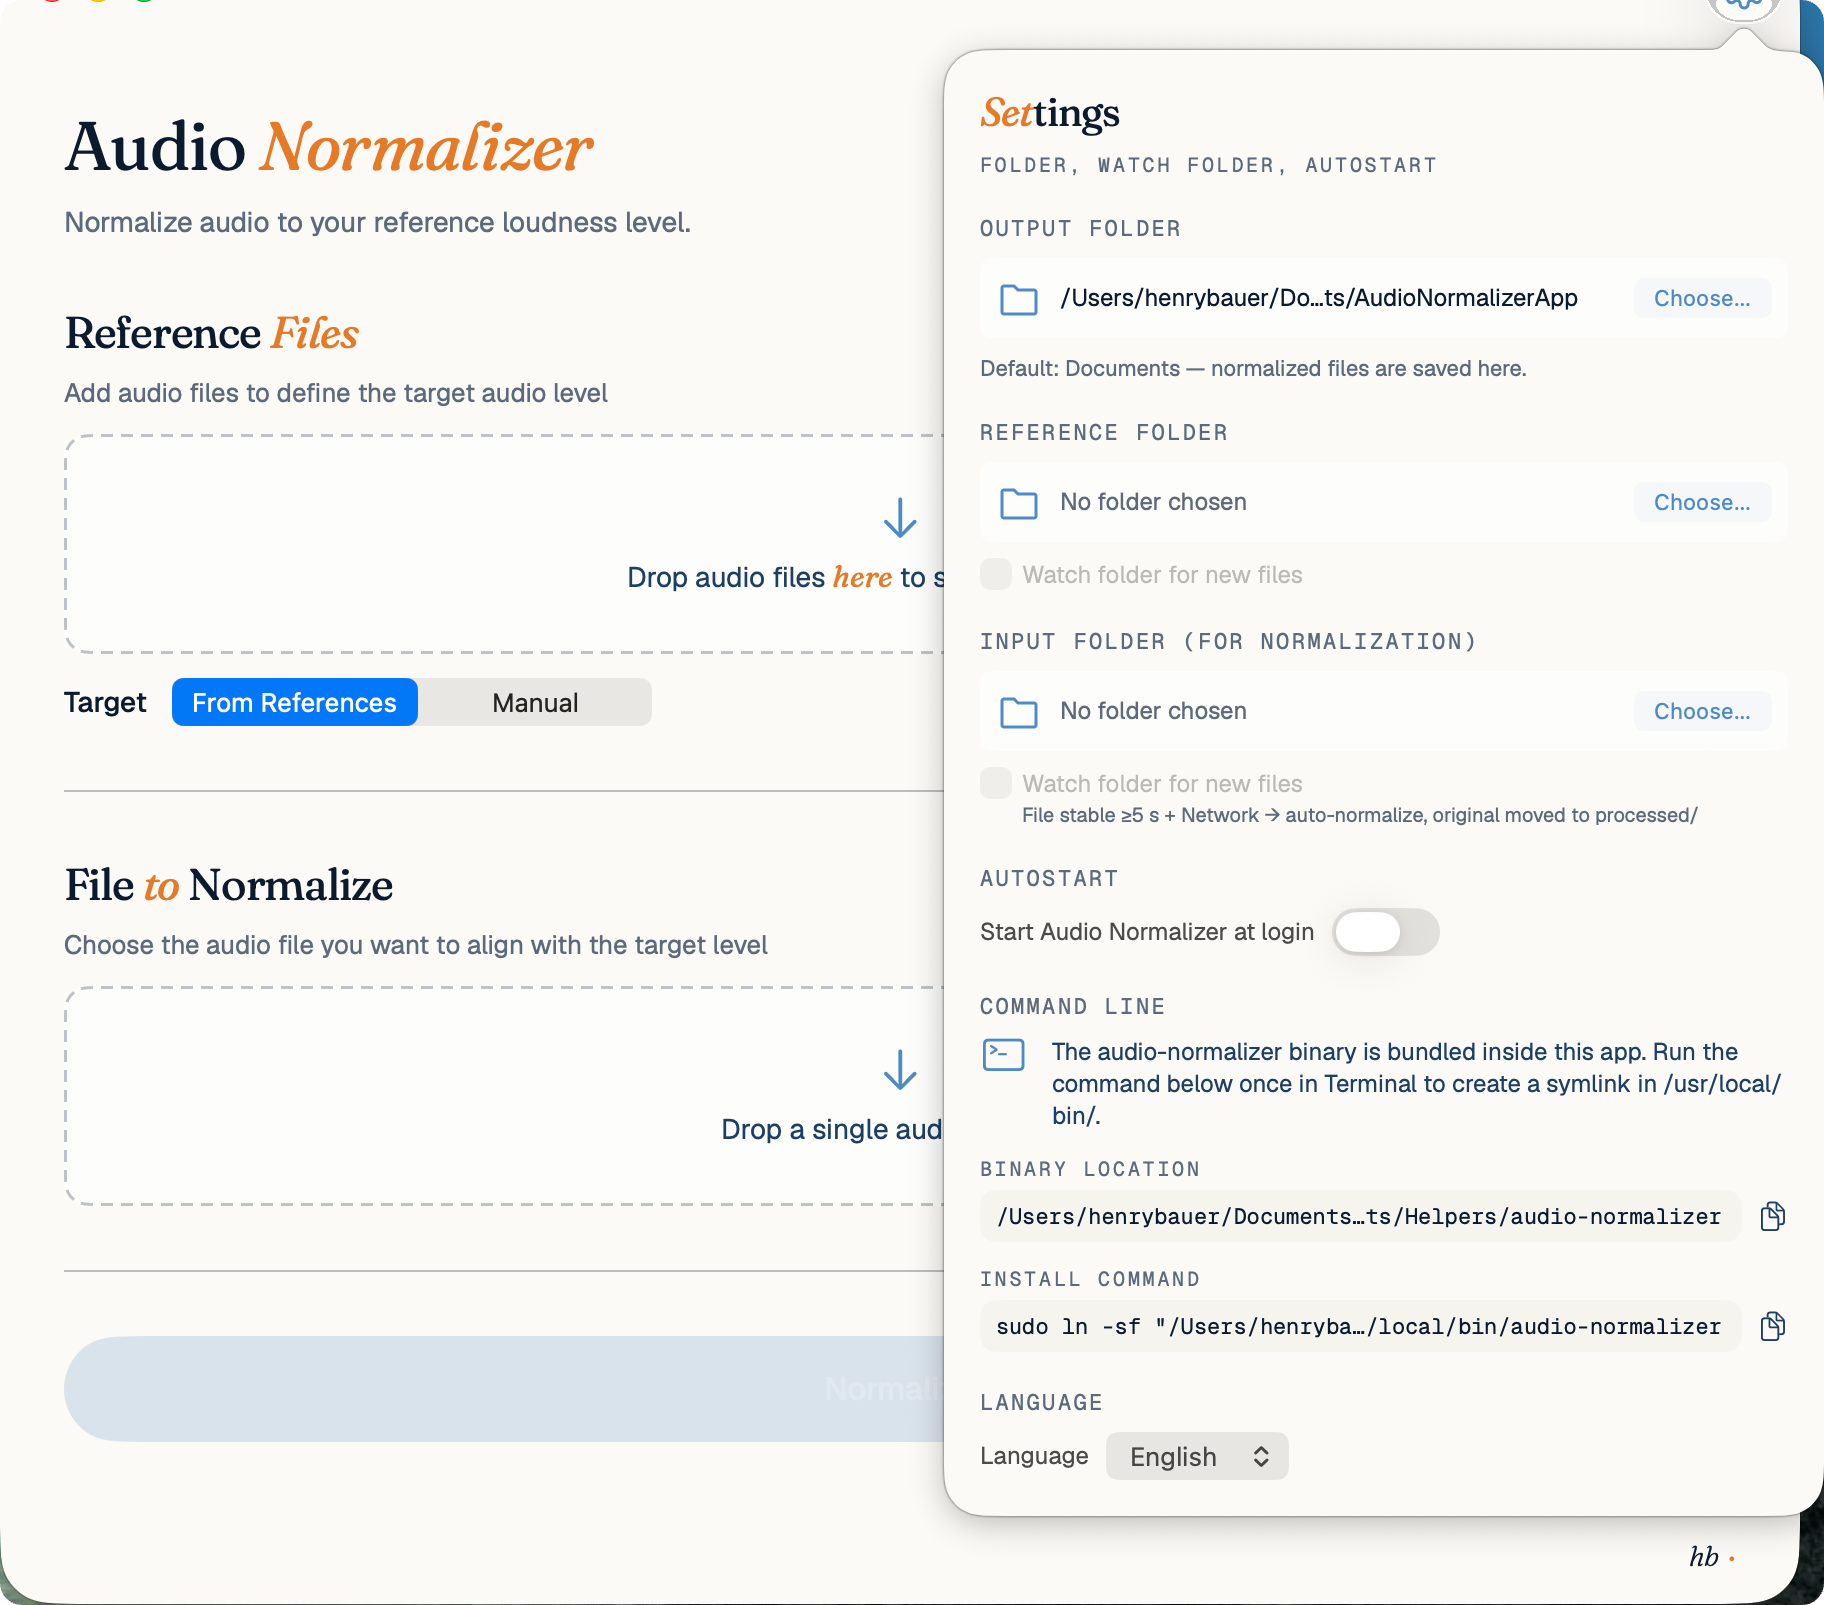Image resolution: width=1824 pixels, height=1605 pixels.
Task: Click the binary location path field
Action: pos(1360,1216)
